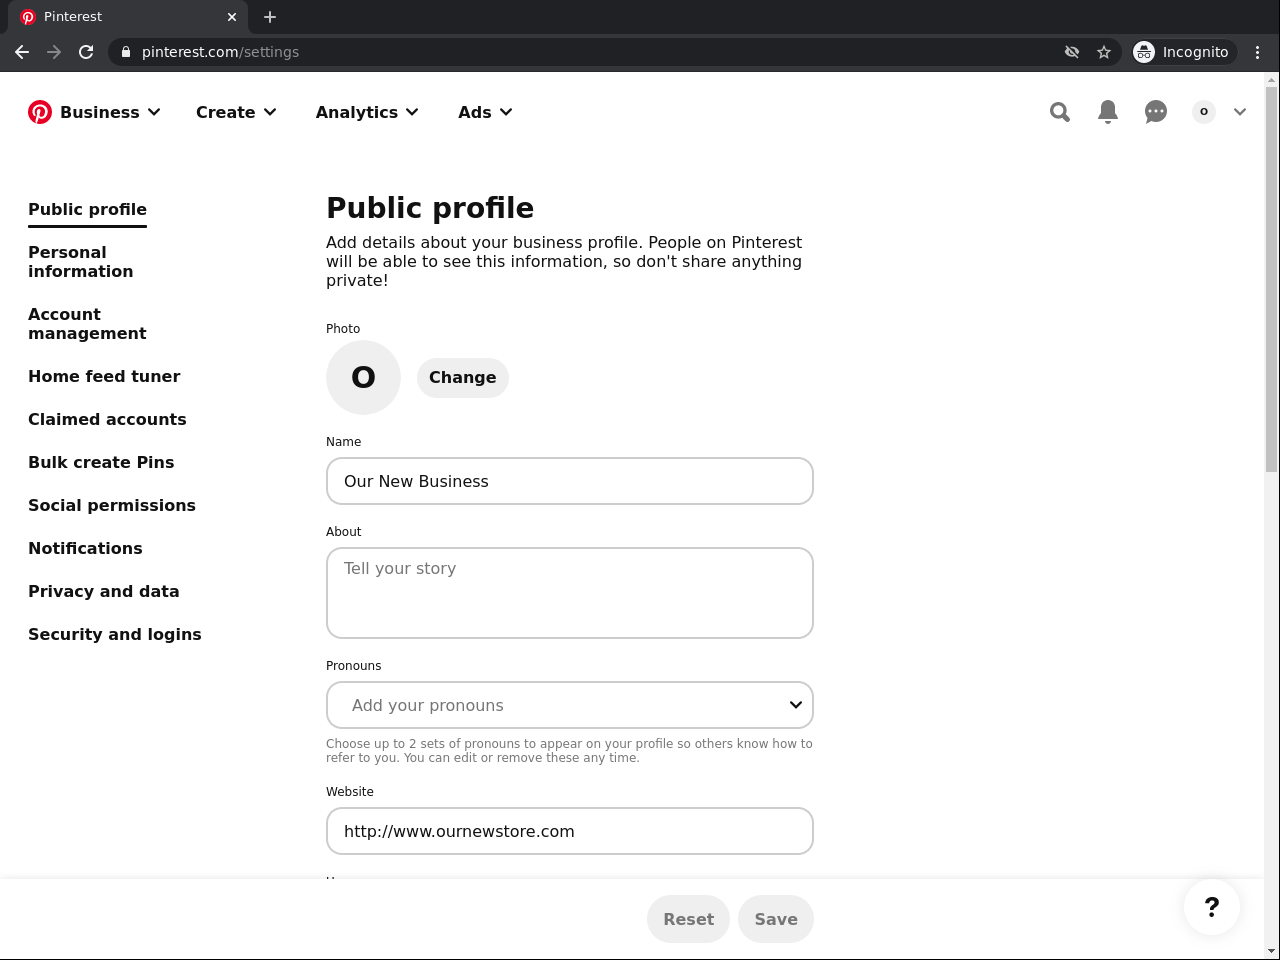
Task: Click the tracking protection eye icon
Action: [1072, 52]
